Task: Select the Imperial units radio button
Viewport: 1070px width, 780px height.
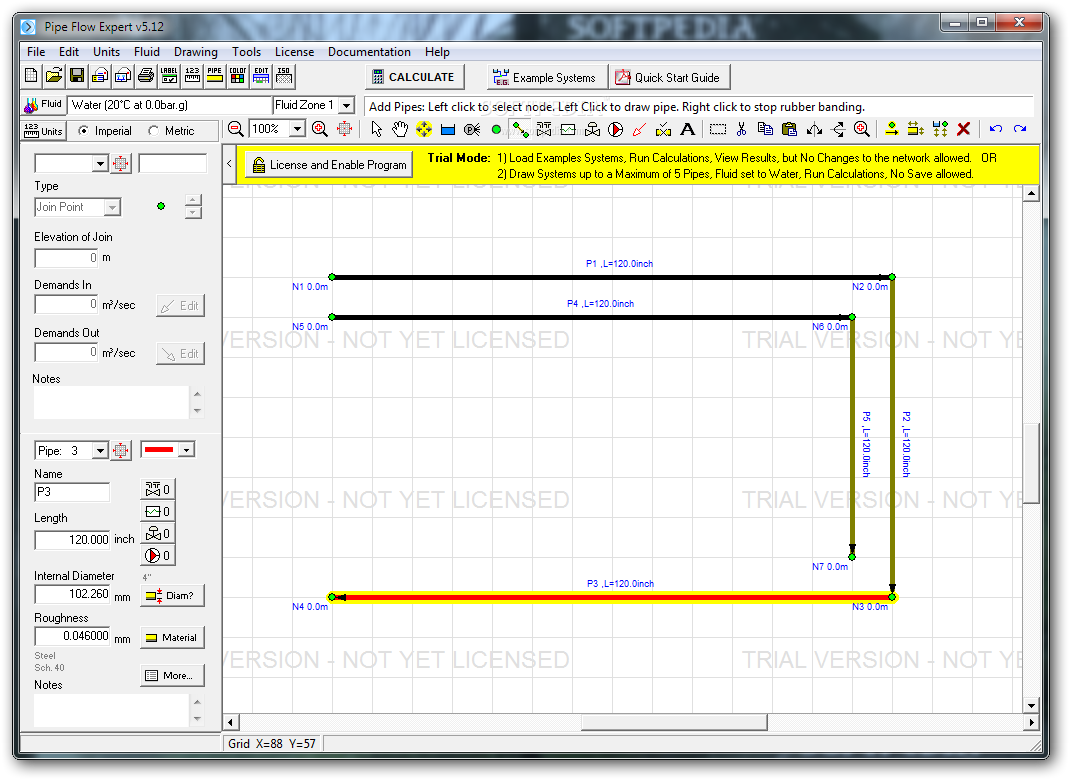Action: (83, 130)
